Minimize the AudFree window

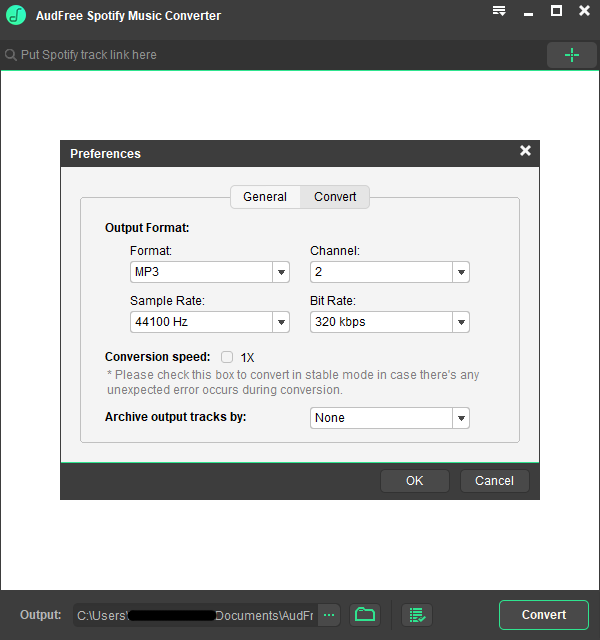(x=529, y=14)
